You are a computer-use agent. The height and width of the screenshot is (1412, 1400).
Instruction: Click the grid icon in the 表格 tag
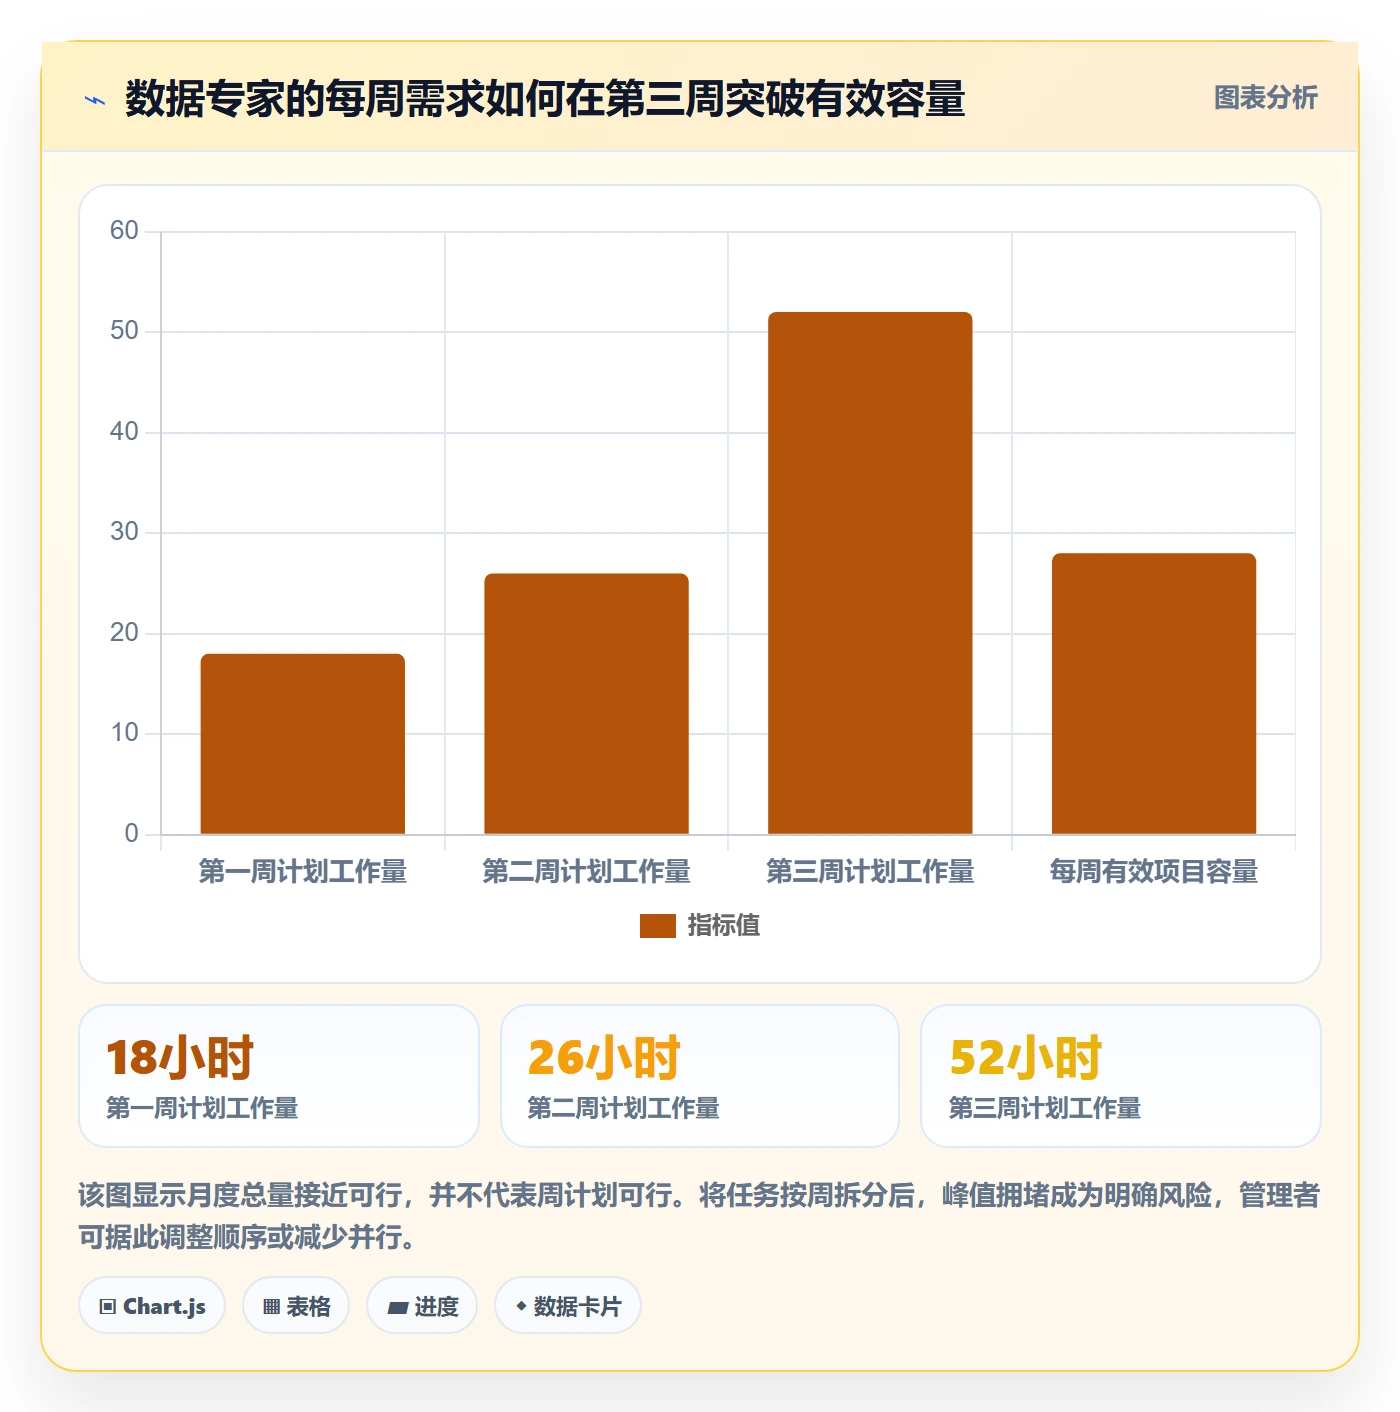pos(271,1307)
